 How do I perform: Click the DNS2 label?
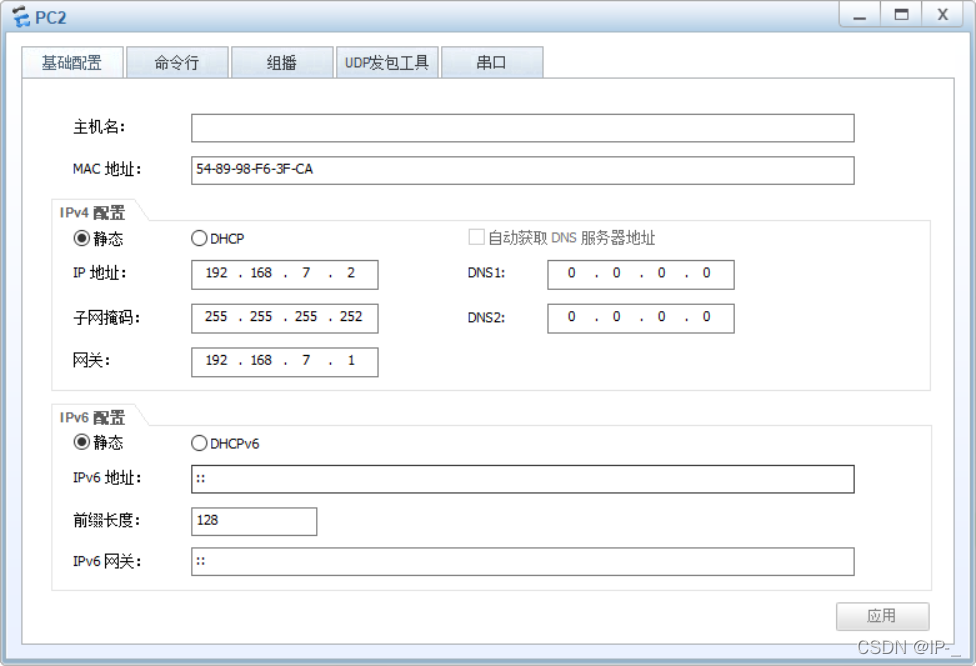[486, 317]
